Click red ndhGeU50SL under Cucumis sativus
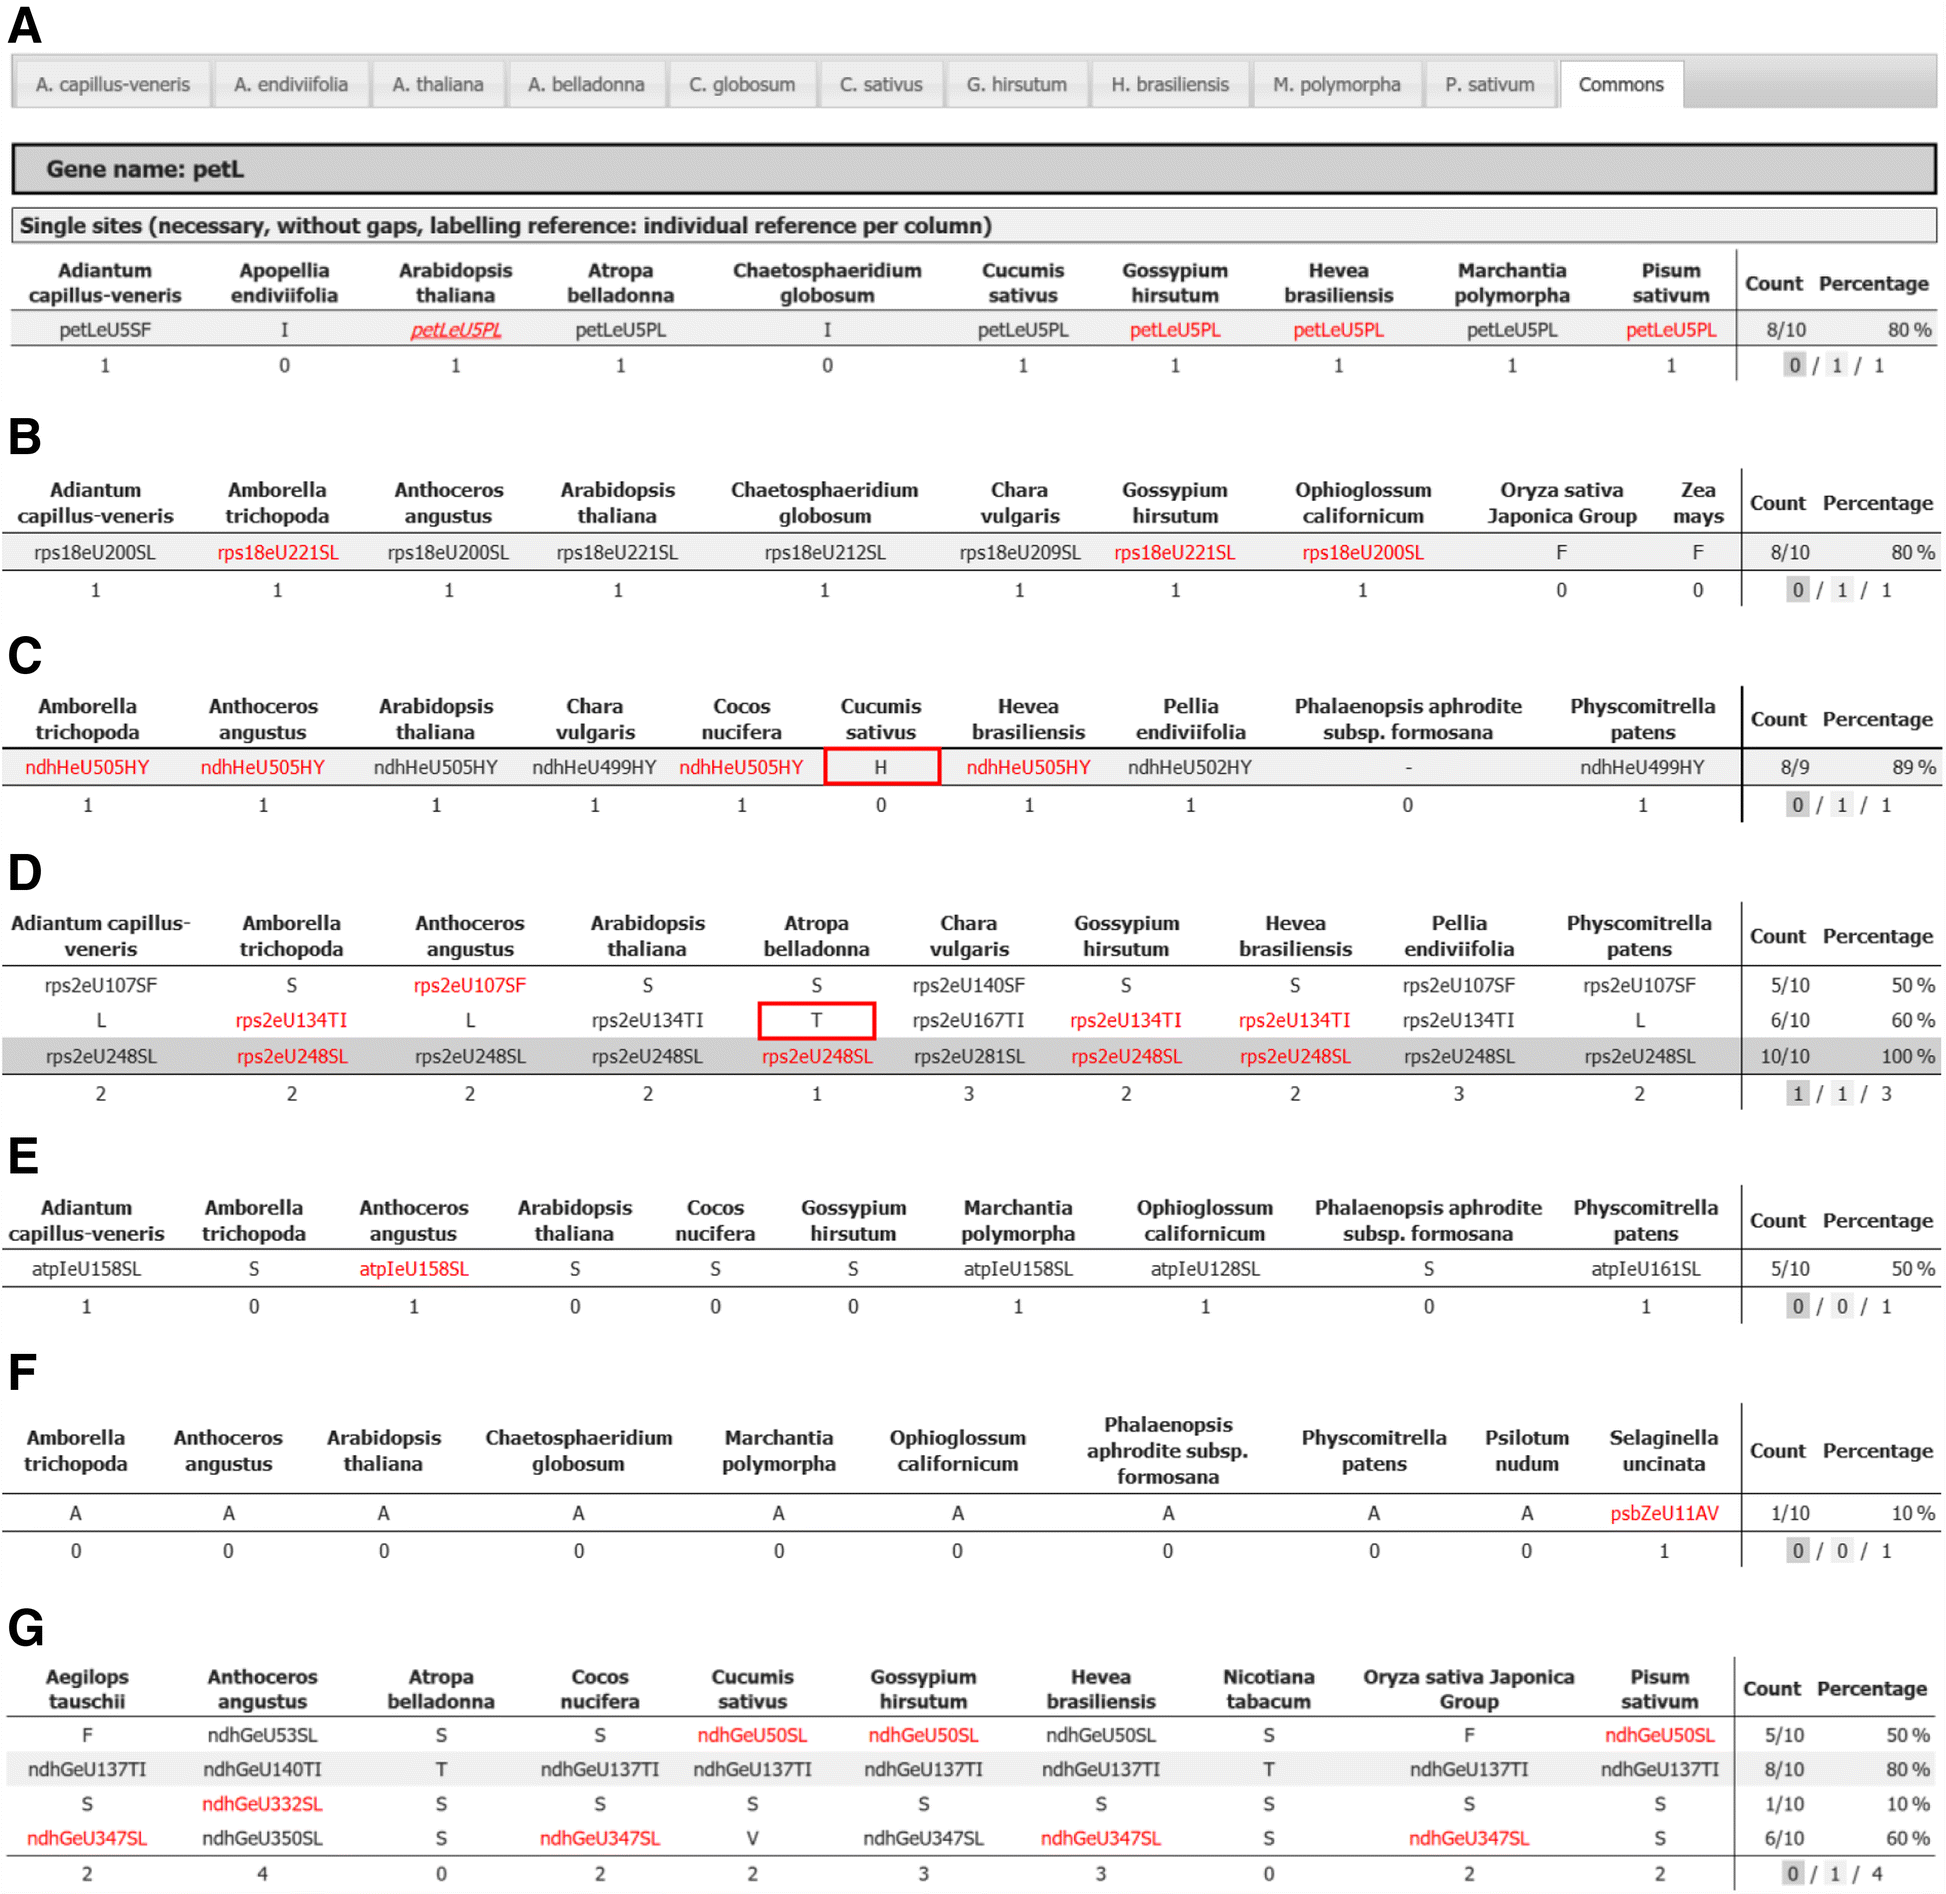This screenshot has width=1946, height=1894. tap(752, 1735)
